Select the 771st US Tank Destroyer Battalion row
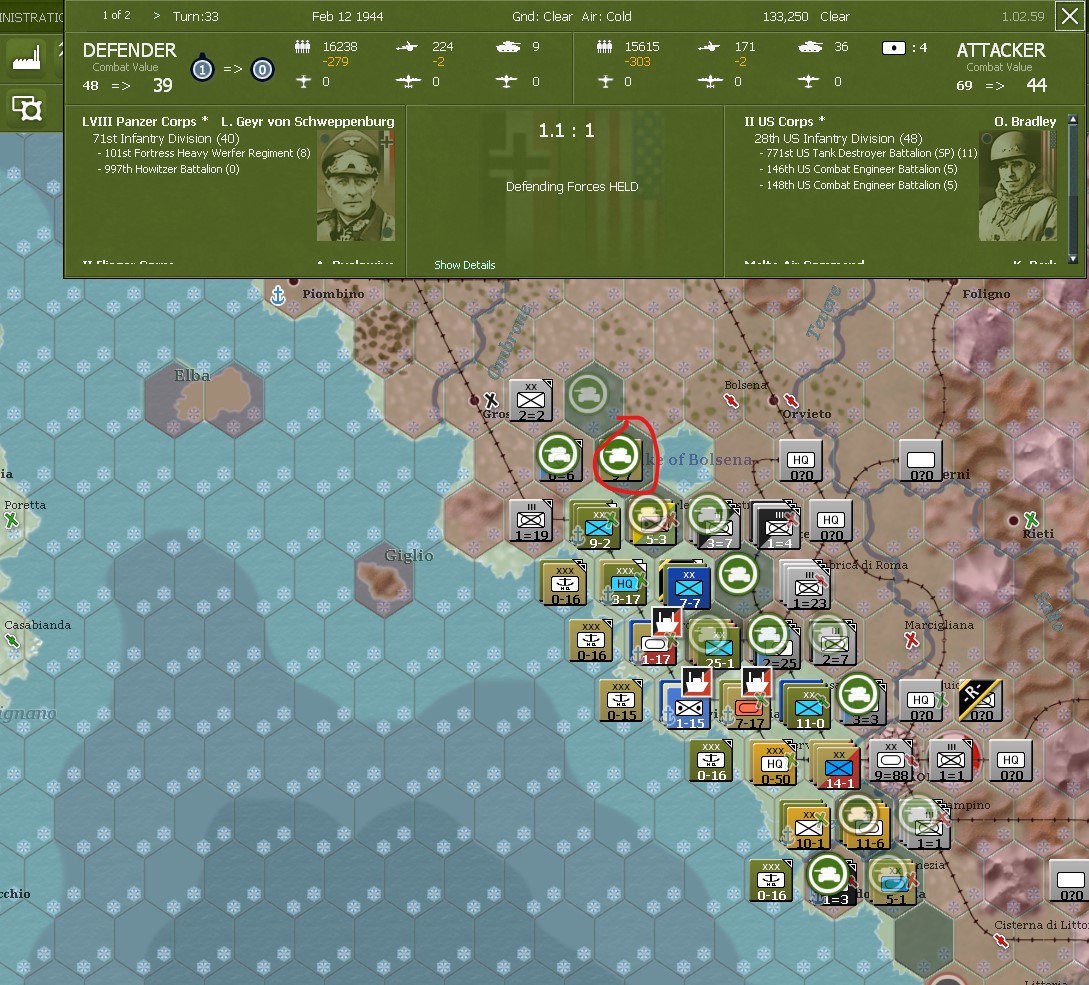1089x985 pixels. (x=868, y=153)
